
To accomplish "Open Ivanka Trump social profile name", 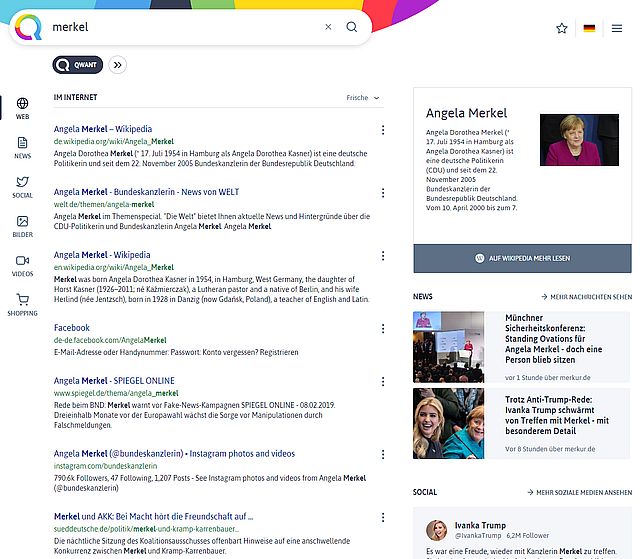I will 480,525.
